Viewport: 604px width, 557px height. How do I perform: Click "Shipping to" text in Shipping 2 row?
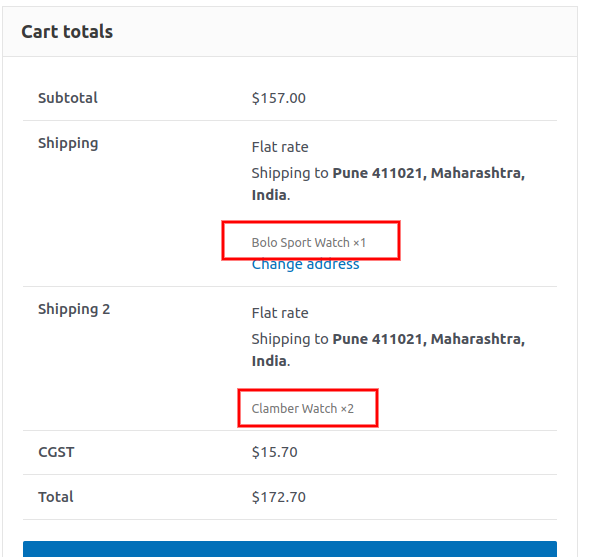(x=290, y=339)
